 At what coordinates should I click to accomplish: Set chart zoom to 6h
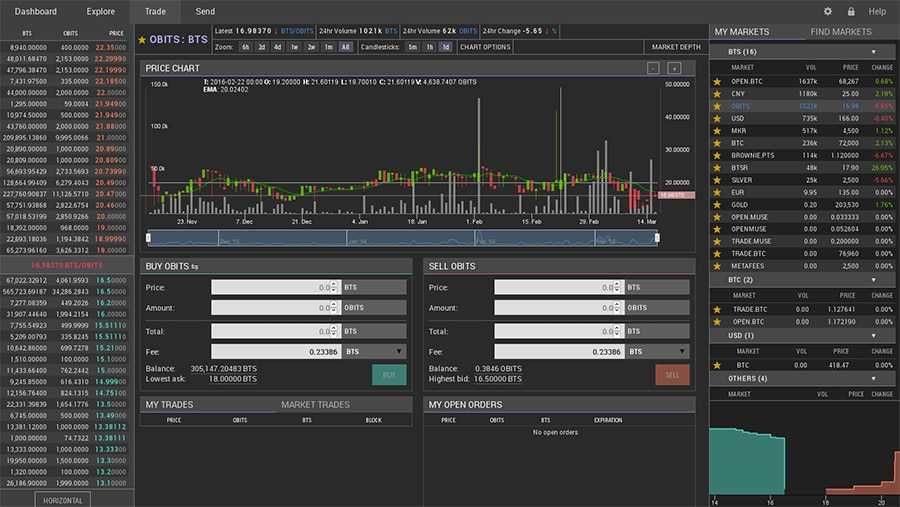click(x=246, y=47)
